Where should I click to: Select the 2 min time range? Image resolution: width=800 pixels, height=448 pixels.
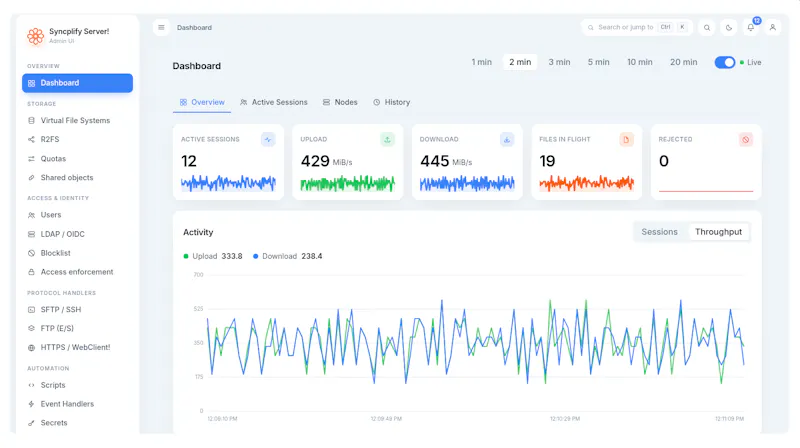[x=520, y=62]
